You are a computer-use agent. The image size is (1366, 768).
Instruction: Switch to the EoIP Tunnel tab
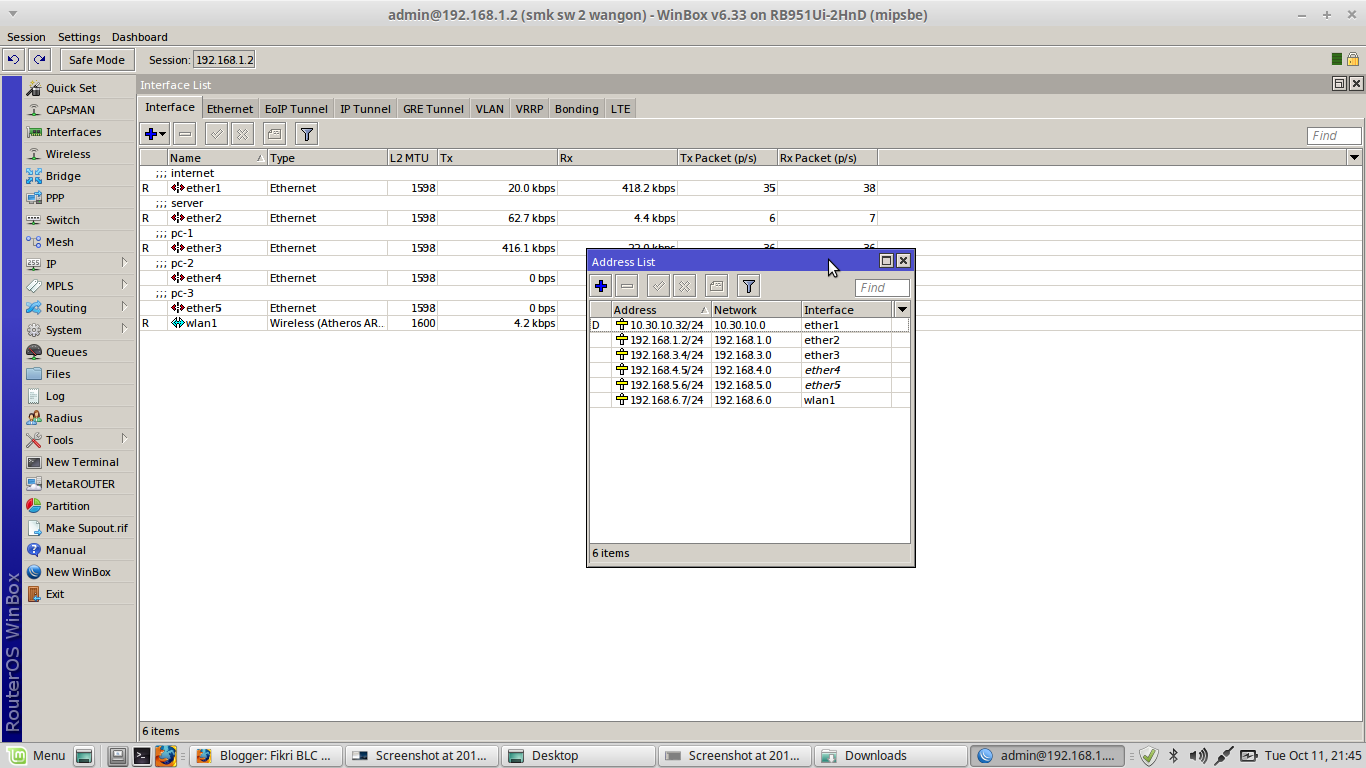[296, 109]
